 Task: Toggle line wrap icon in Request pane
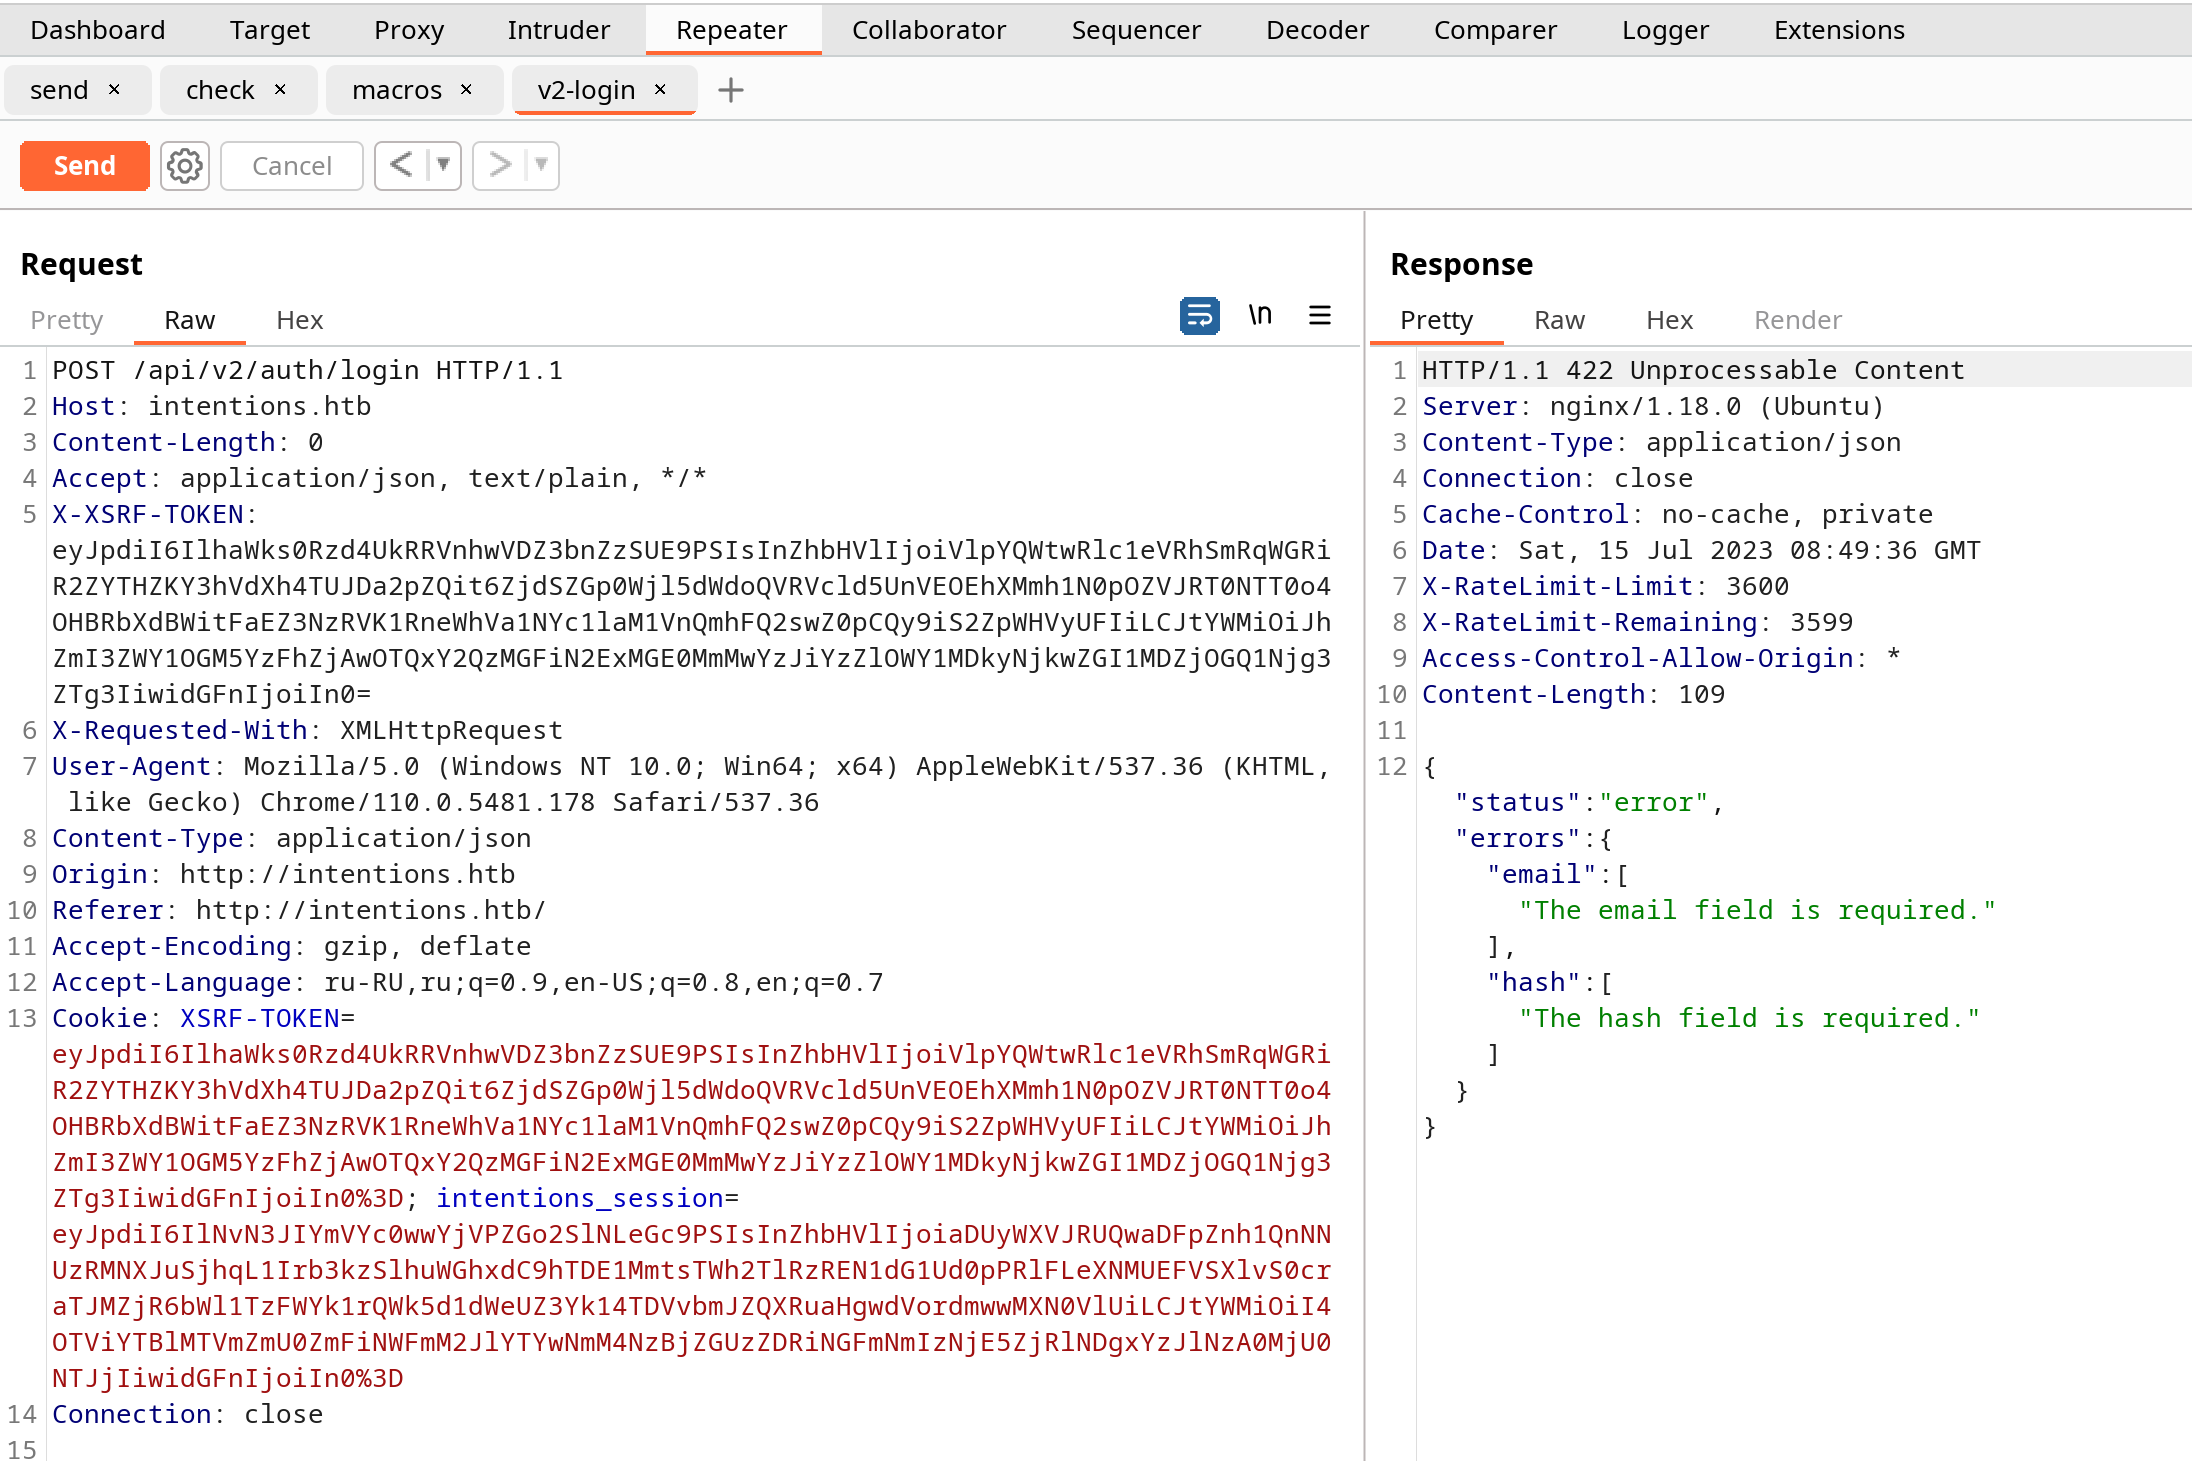coord(1199,316)
